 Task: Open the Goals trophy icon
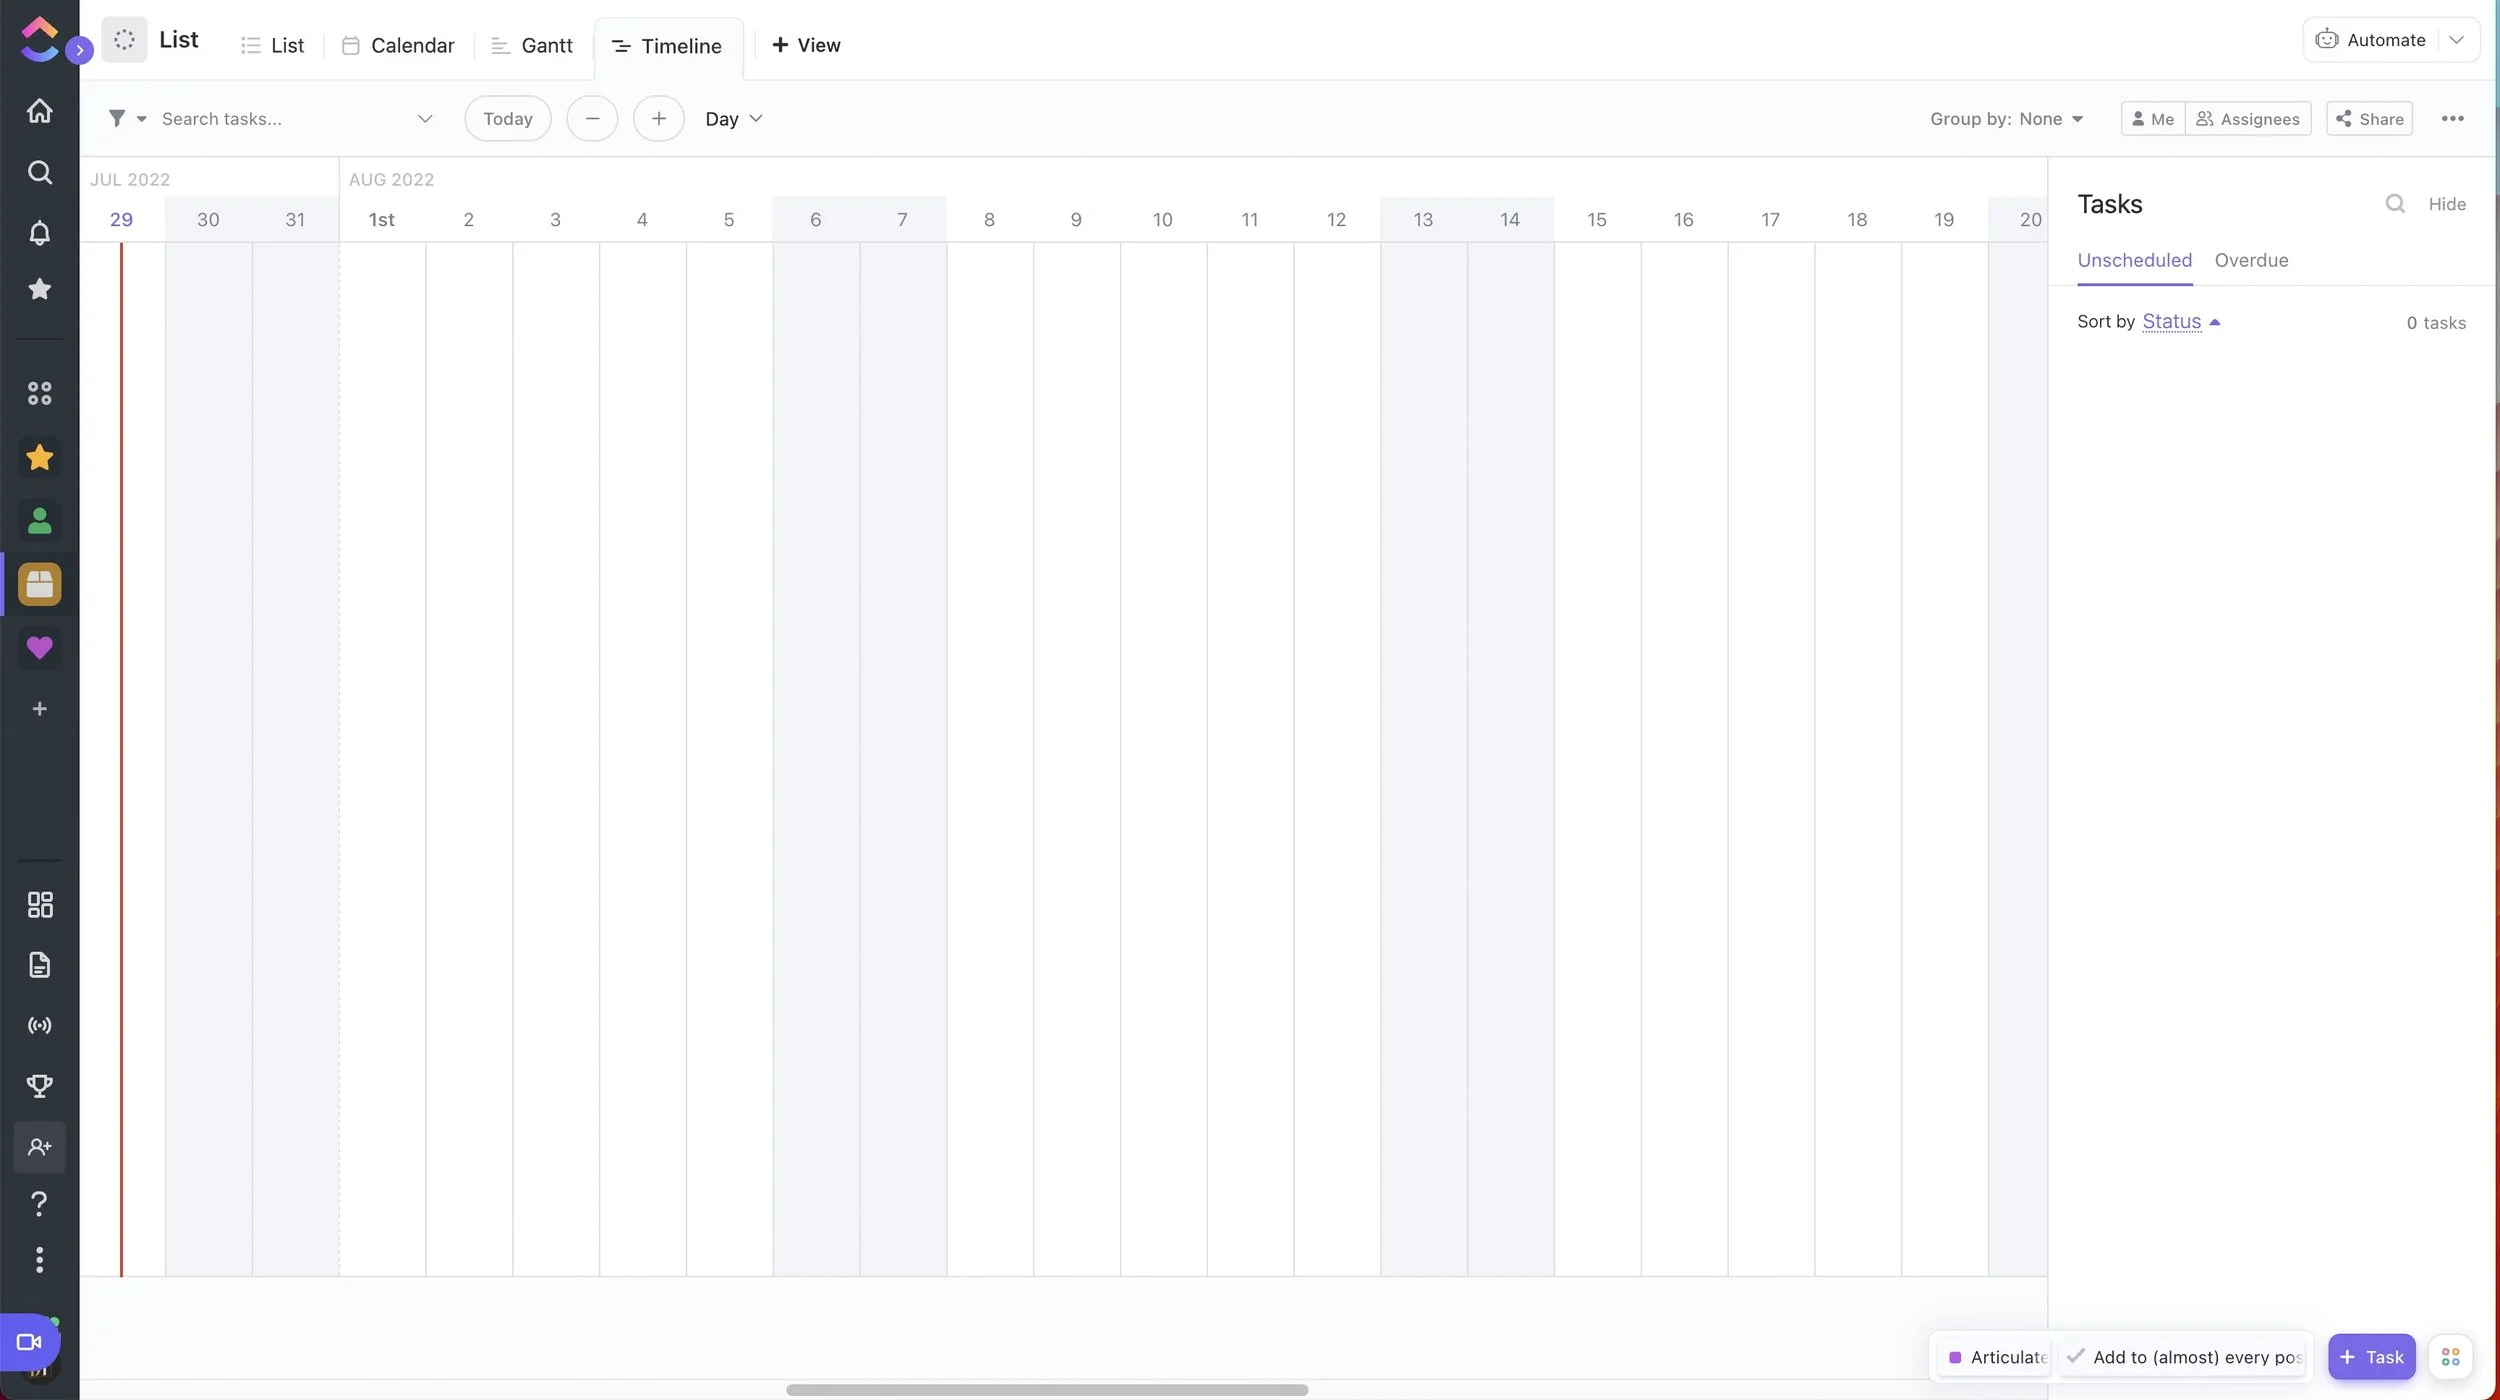(39, 1086)
